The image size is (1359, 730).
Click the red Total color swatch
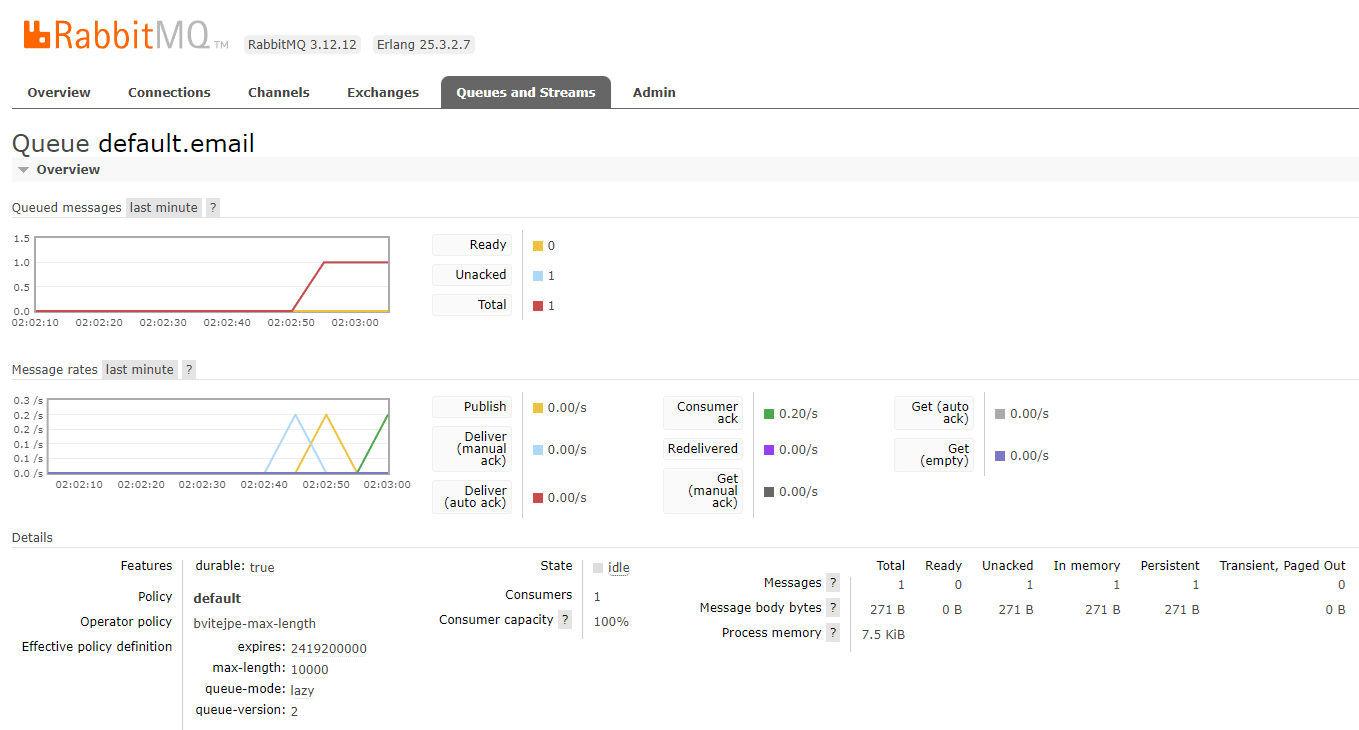click(538, 306)
